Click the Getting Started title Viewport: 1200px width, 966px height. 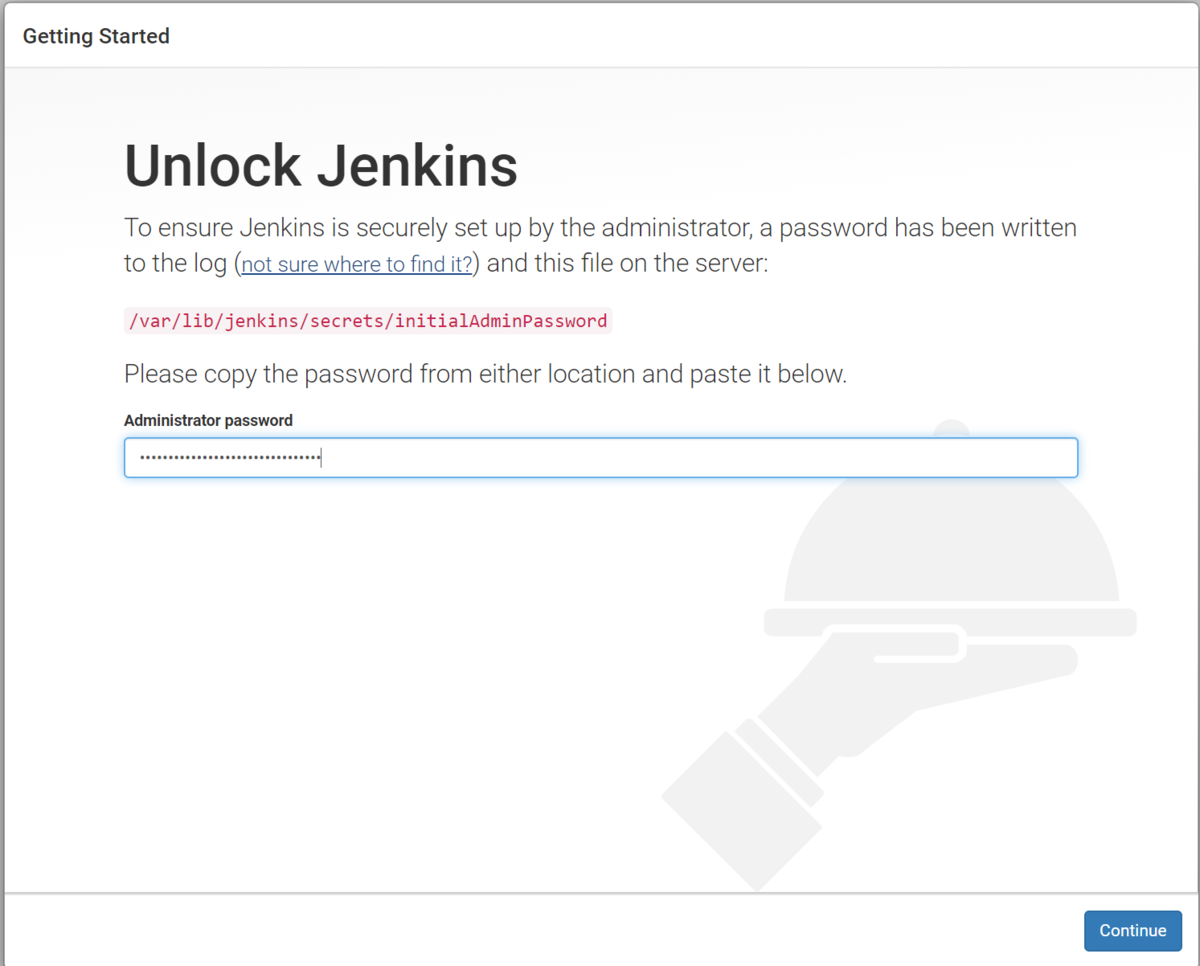[x=96, y=36]
